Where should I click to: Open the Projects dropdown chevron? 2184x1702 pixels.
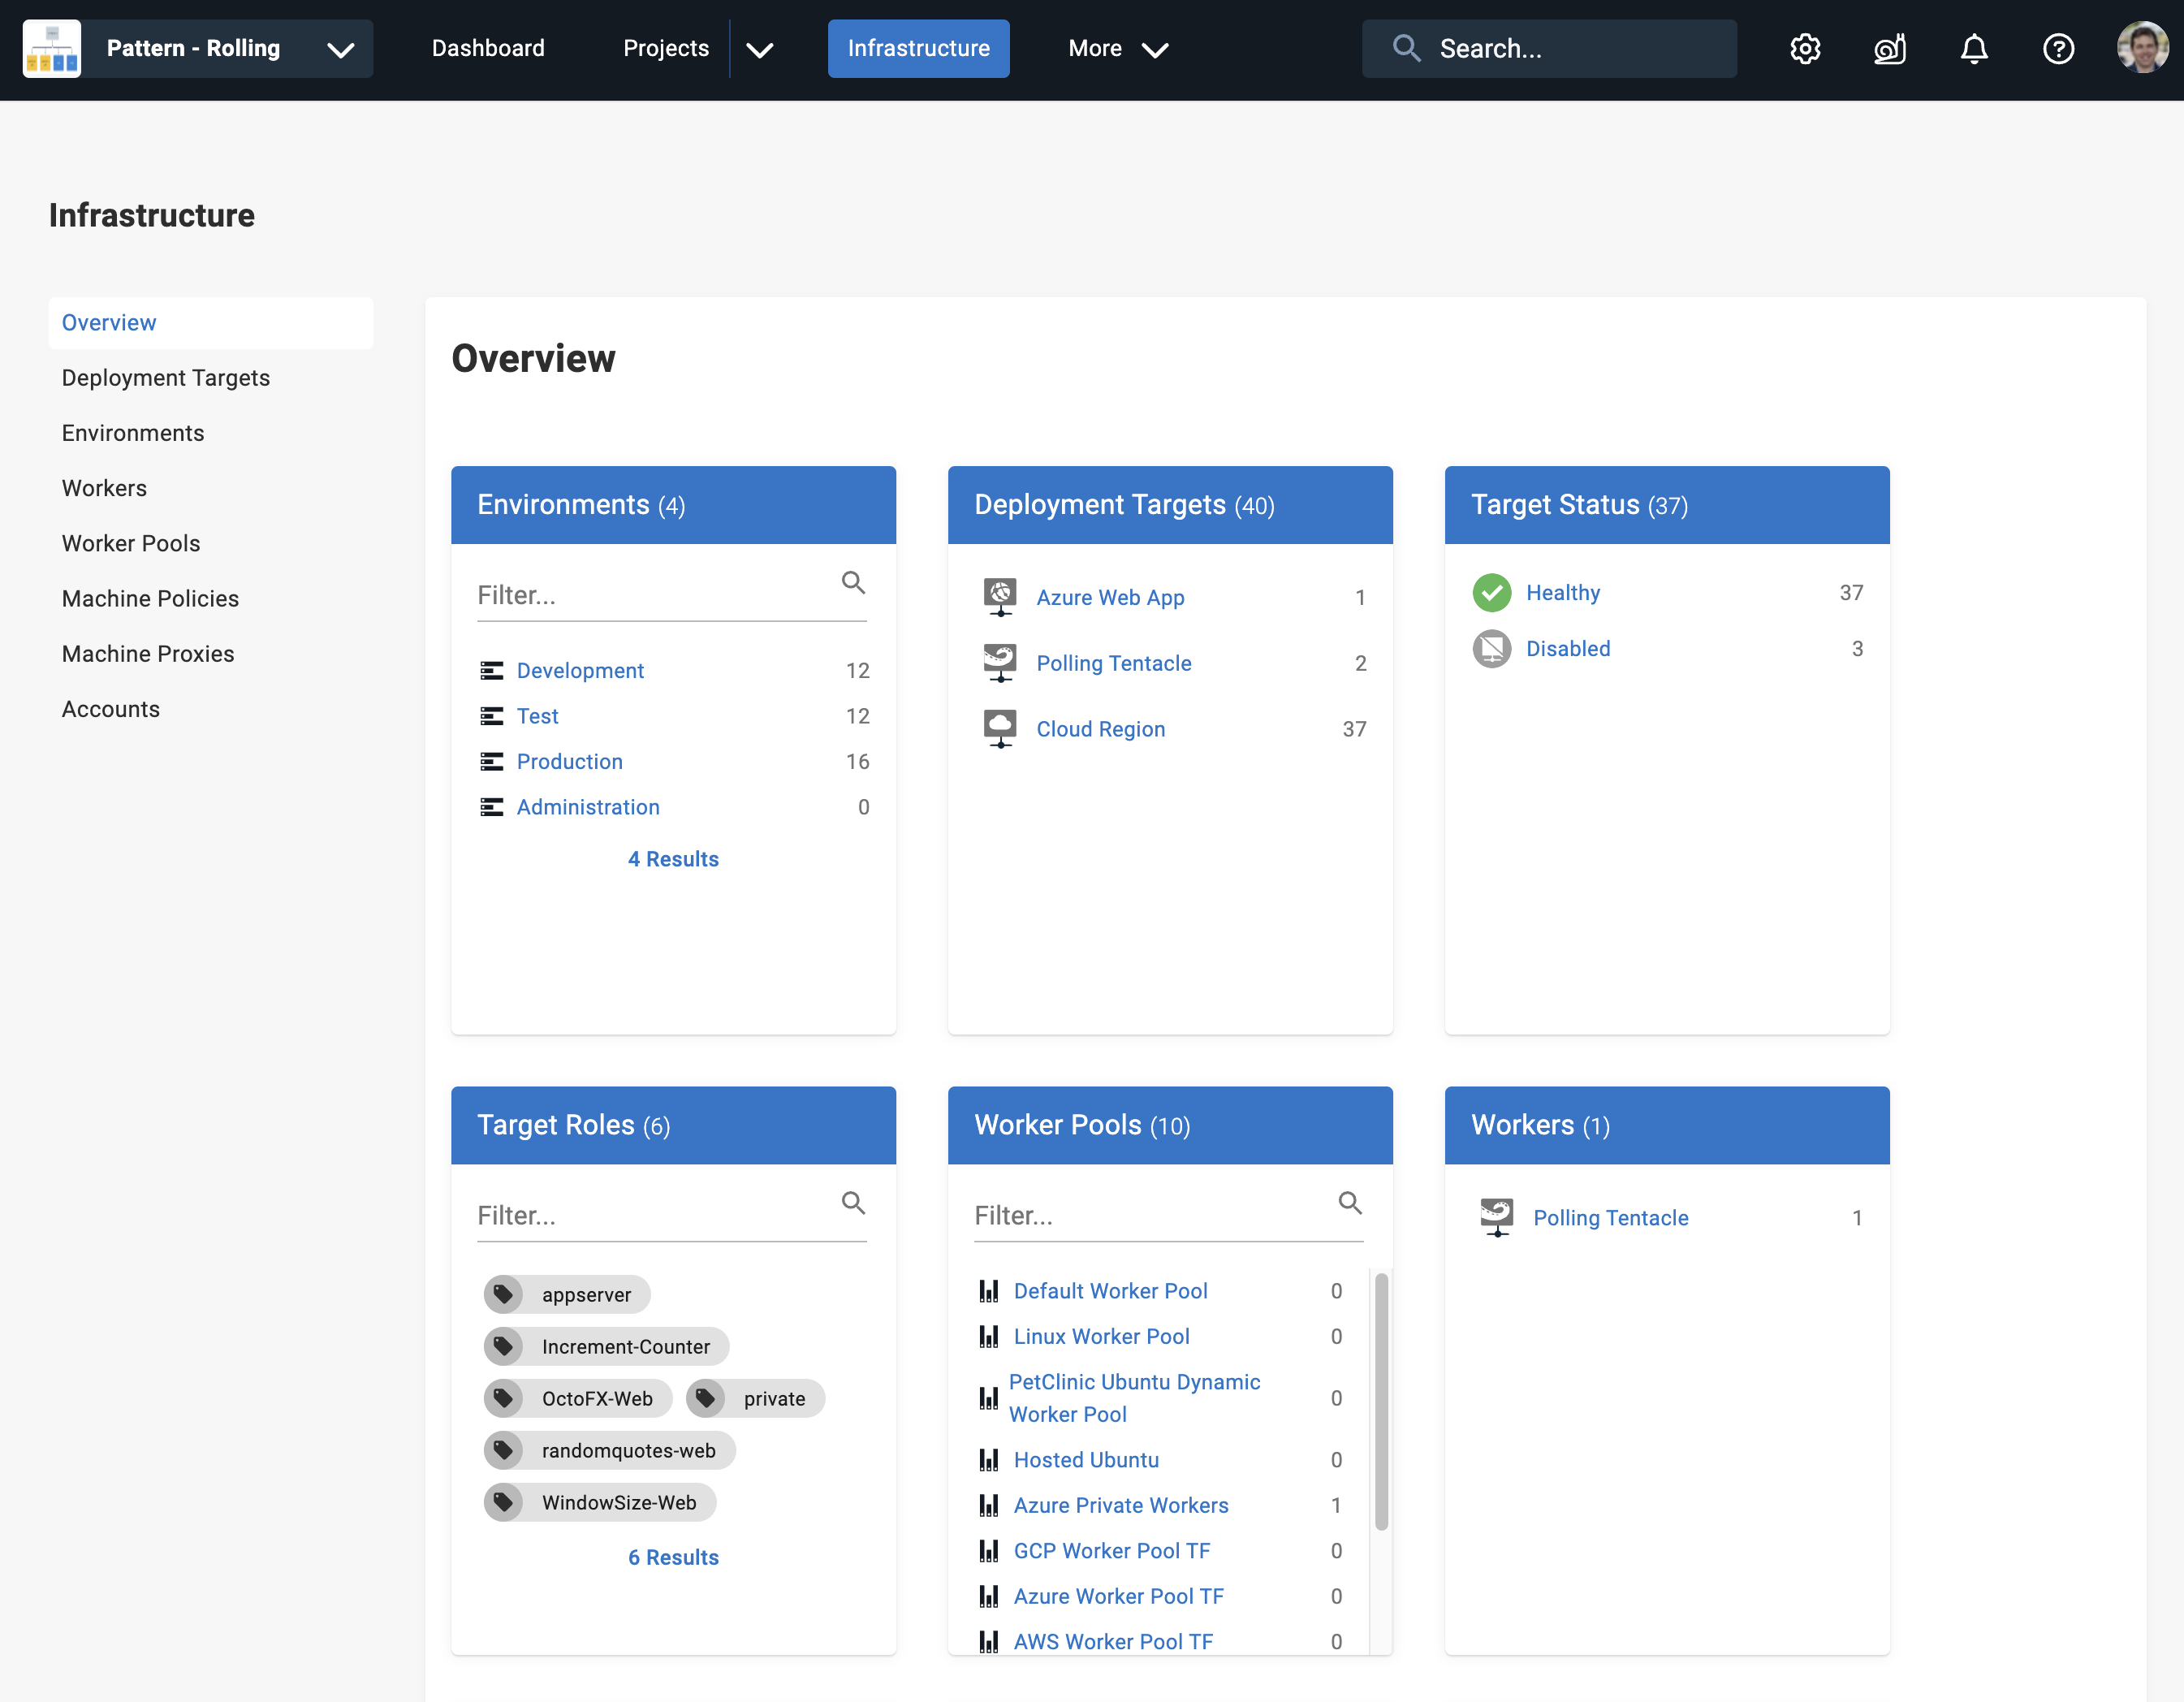(x=761, y=48)
